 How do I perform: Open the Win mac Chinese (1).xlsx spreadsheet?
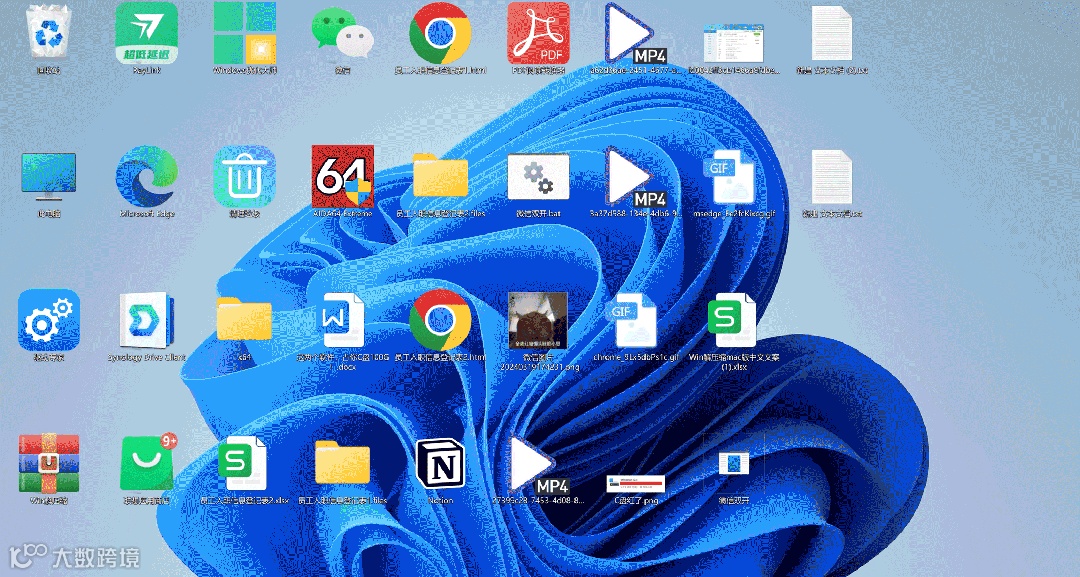tap(734, 320)
